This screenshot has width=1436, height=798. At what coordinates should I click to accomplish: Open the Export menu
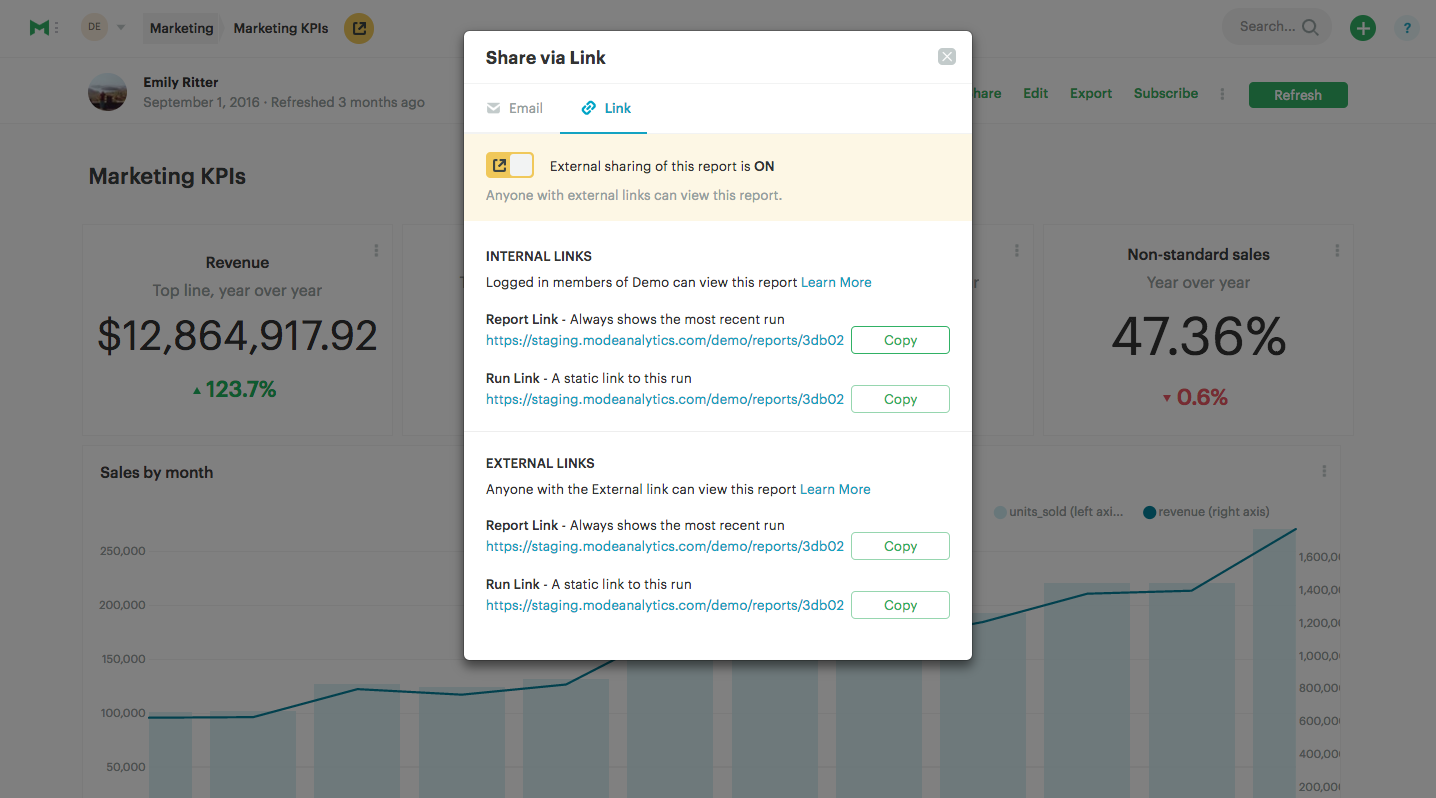tap(1091, 93)
